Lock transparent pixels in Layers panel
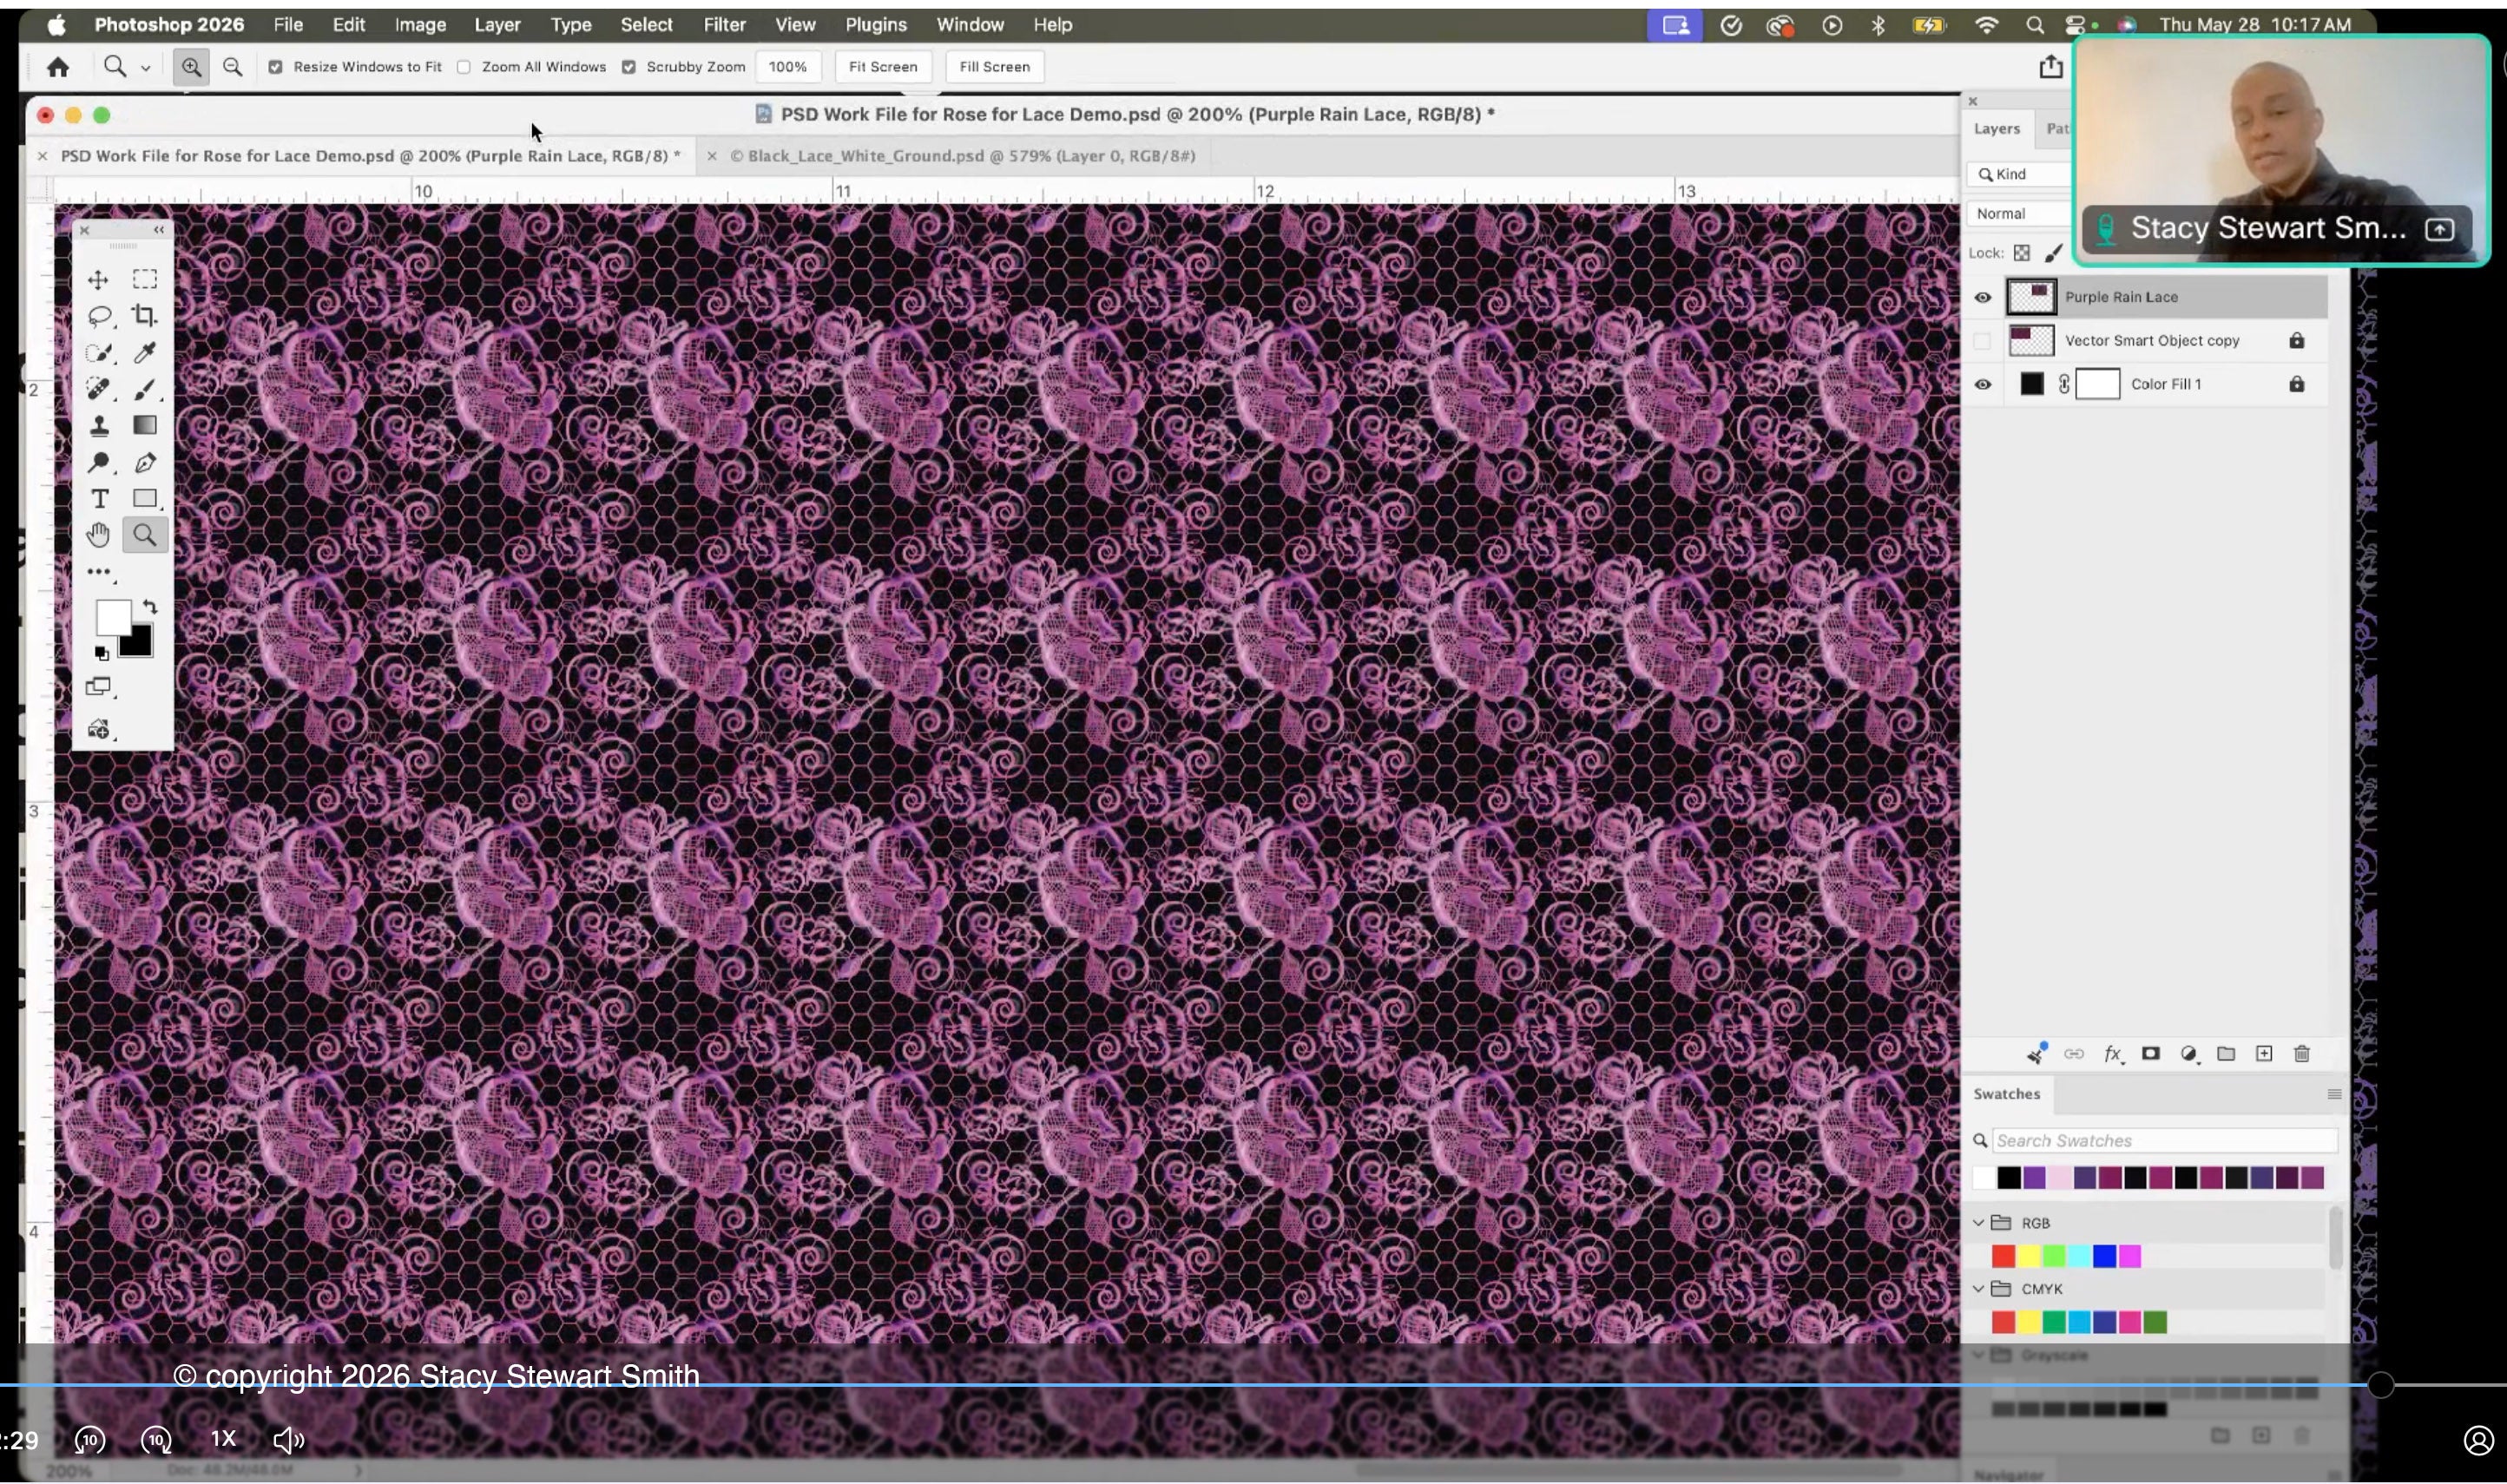 (2021, 253)
